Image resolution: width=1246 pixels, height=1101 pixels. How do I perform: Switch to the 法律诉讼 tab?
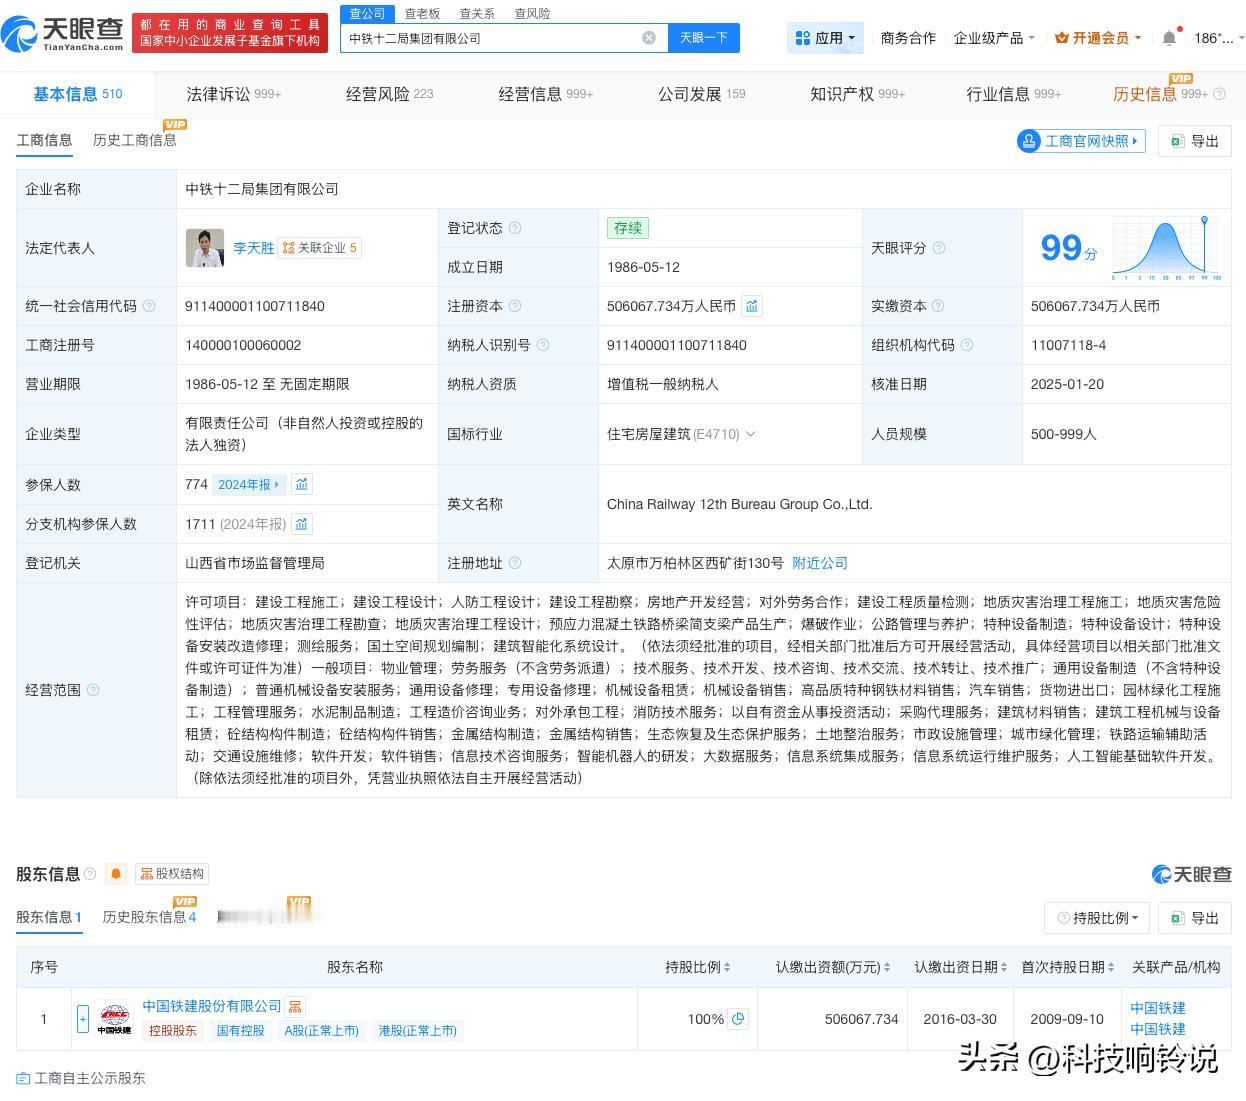(x=234, y=94)
